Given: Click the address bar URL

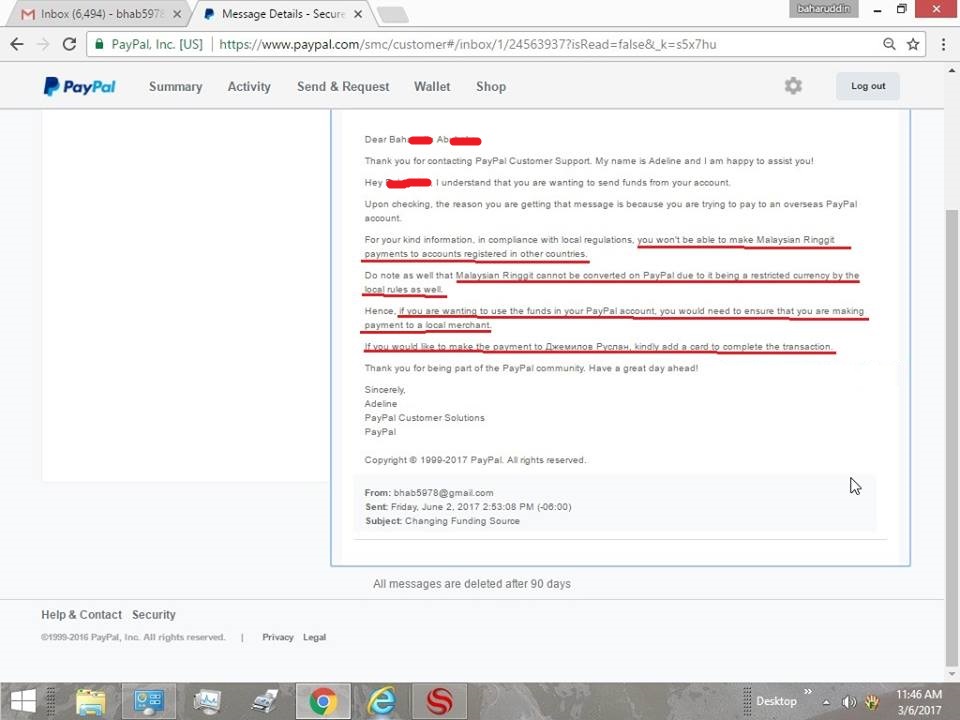Looking at the screenshot, I should [467, 44].
